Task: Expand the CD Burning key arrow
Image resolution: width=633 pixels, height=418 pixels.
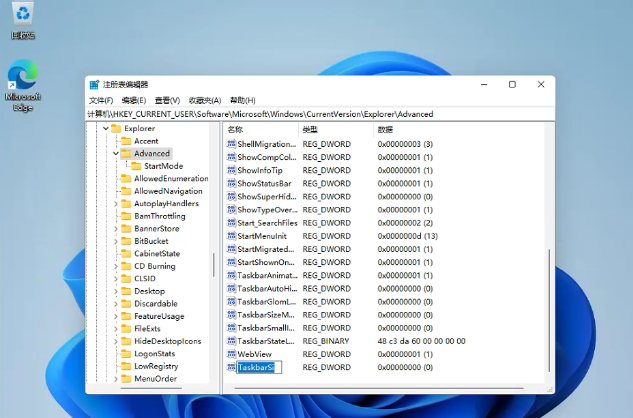Action: (115, 266)
